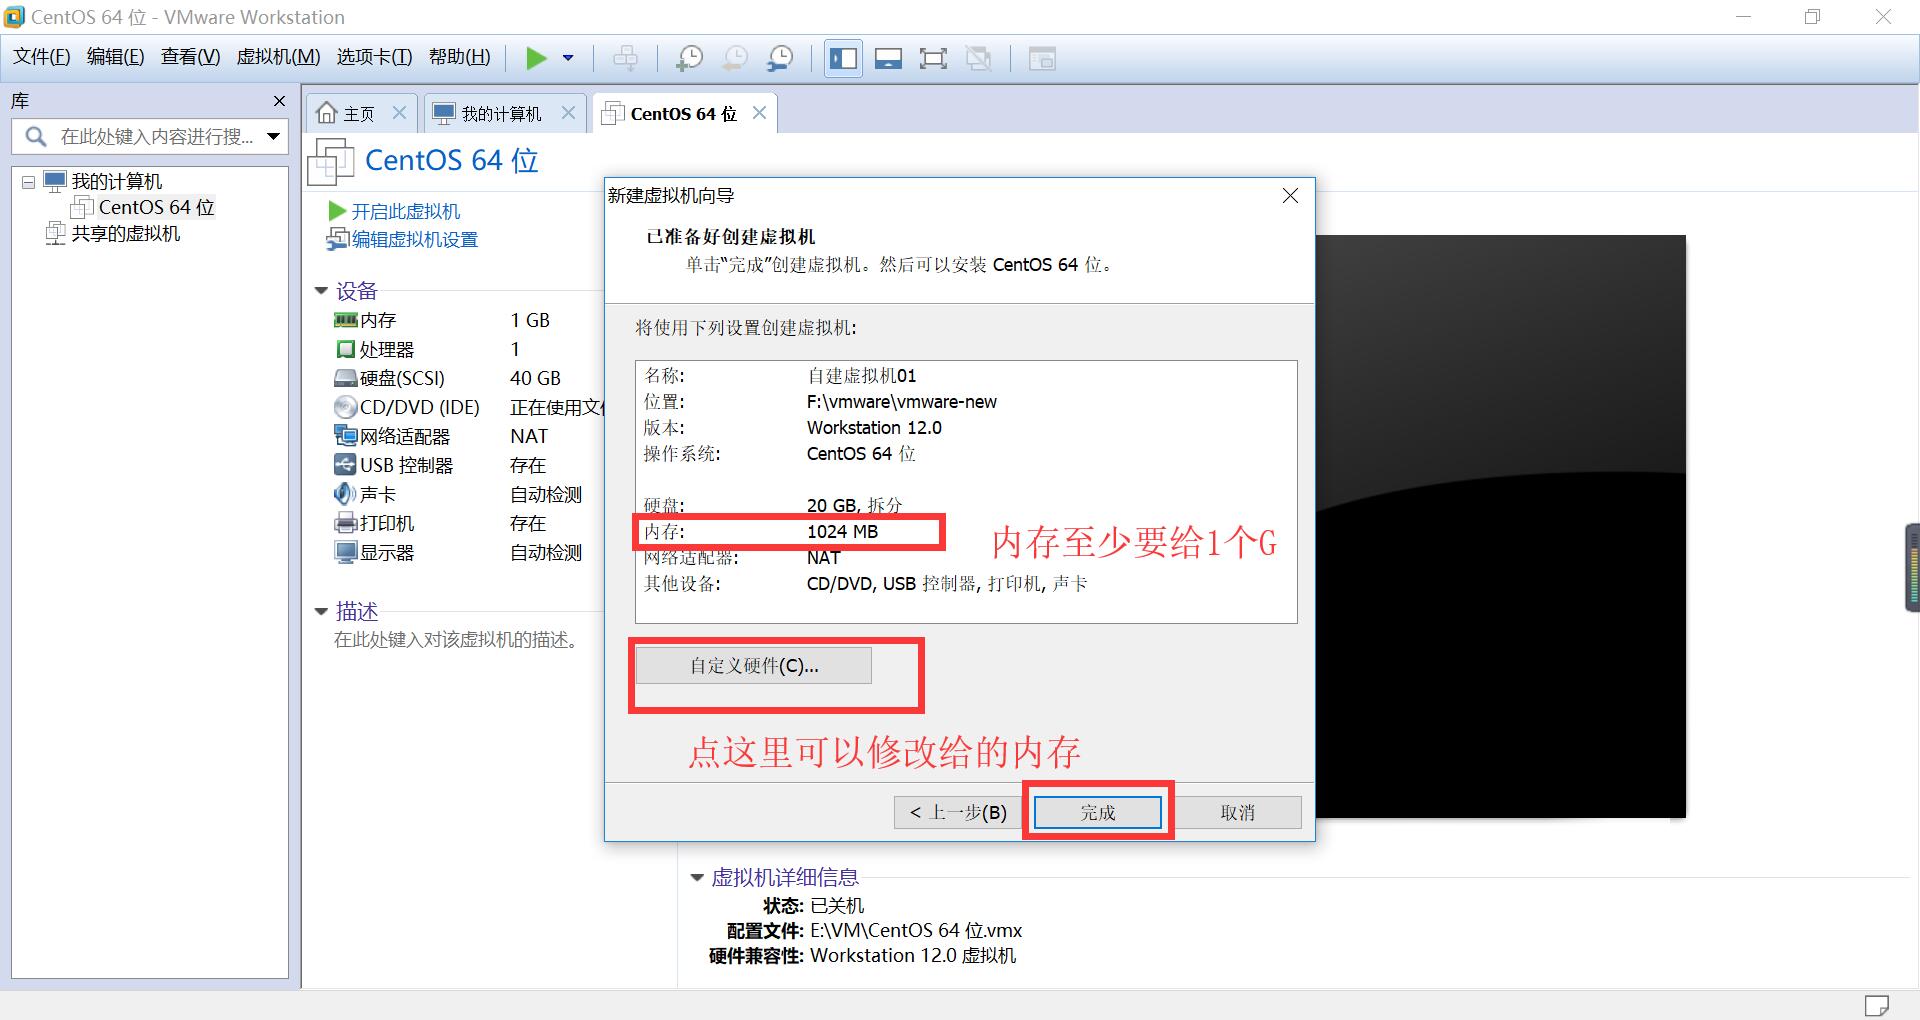
Task: Select USB 控制器 device icon
Action: (x=346, y=465)
